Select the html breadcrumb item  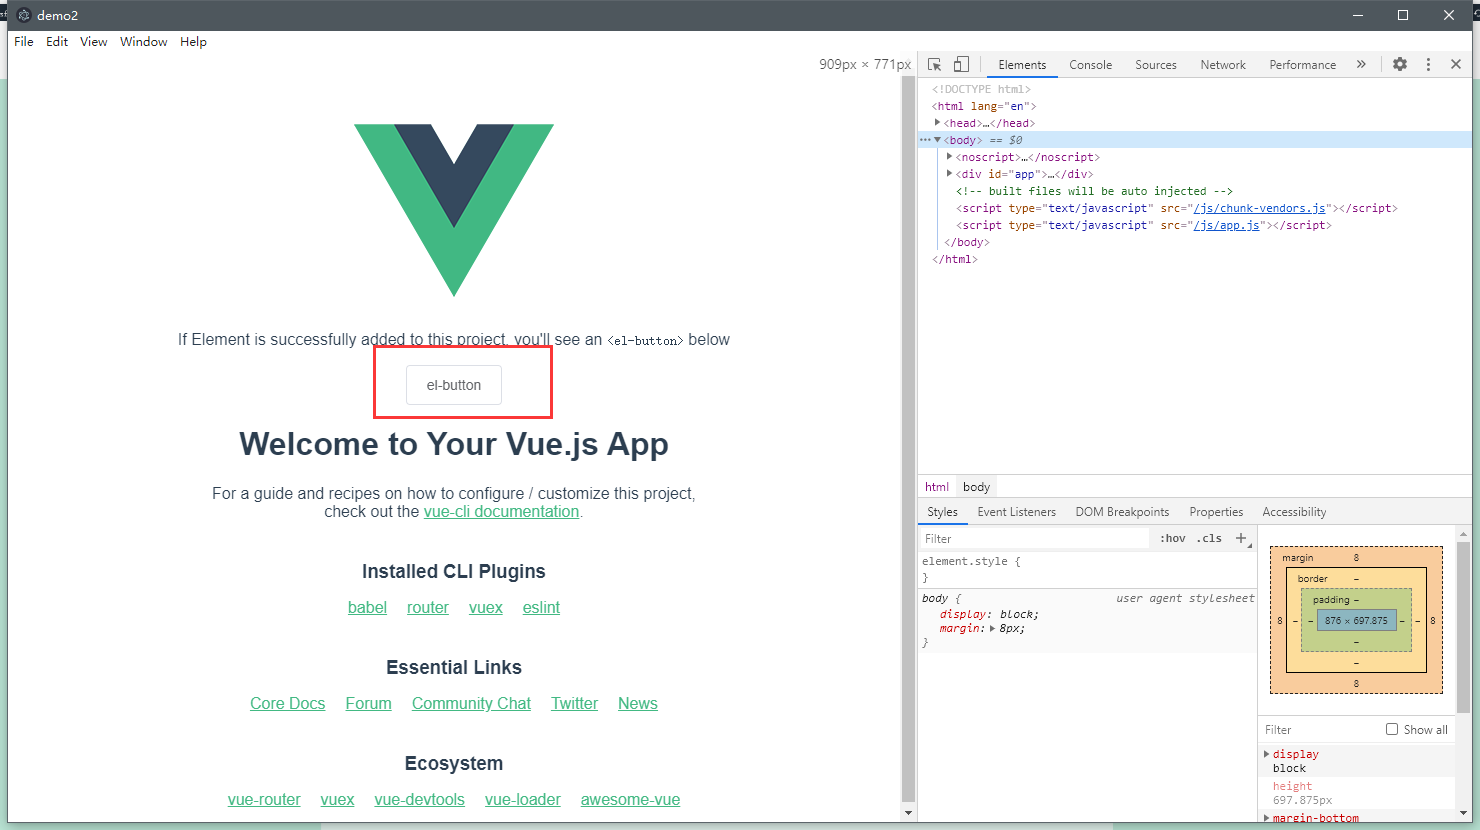(x=937, y=487)
